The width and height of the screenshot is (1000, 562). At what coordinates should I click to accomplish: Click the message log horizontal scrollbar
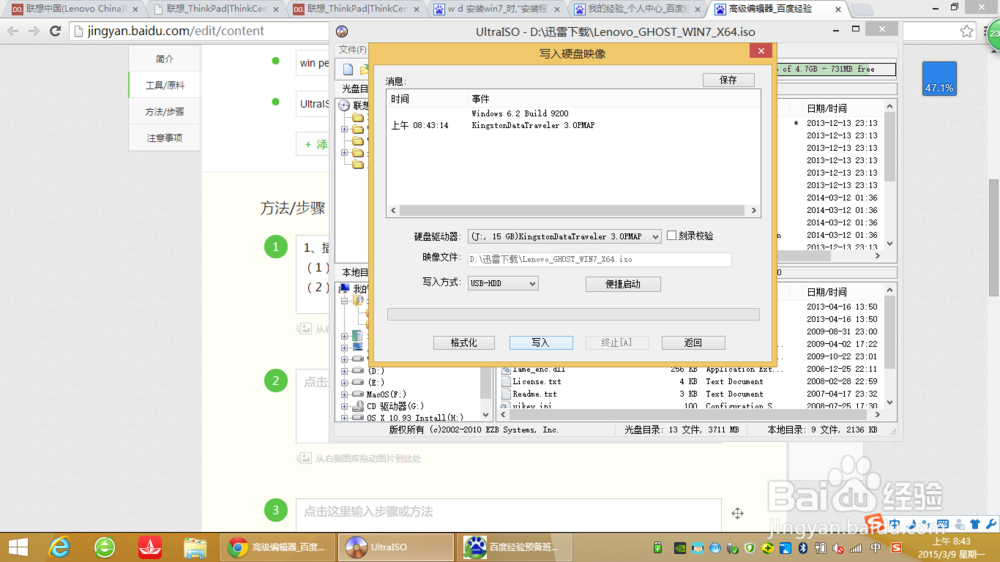[573, 211]
